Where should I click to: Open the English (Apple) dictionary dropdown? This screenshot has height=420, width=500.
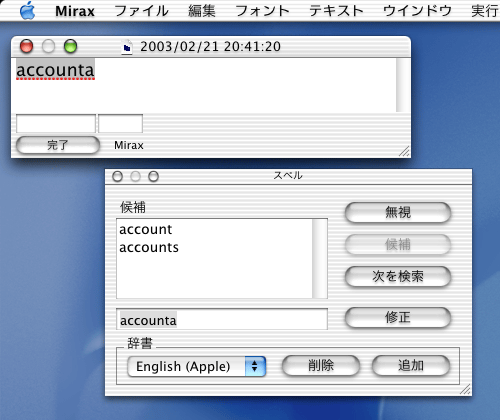pos(196,366)
